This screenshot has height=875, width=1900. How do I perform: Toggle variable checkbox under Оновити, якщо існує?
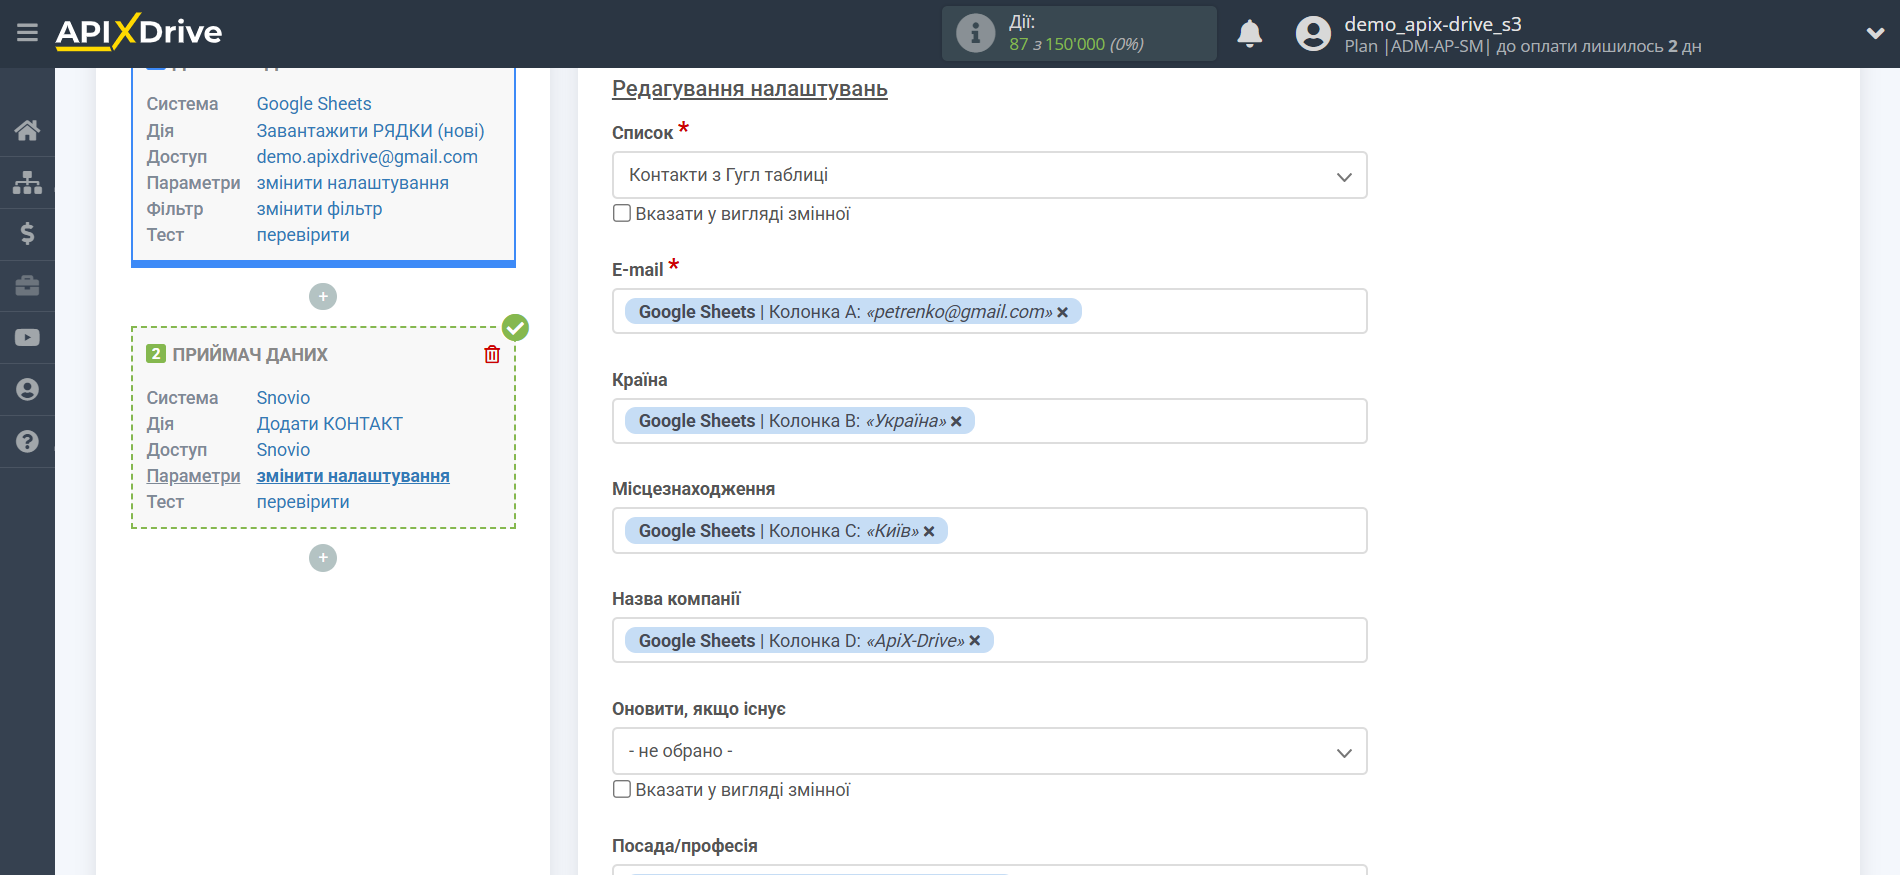[622, 789]
